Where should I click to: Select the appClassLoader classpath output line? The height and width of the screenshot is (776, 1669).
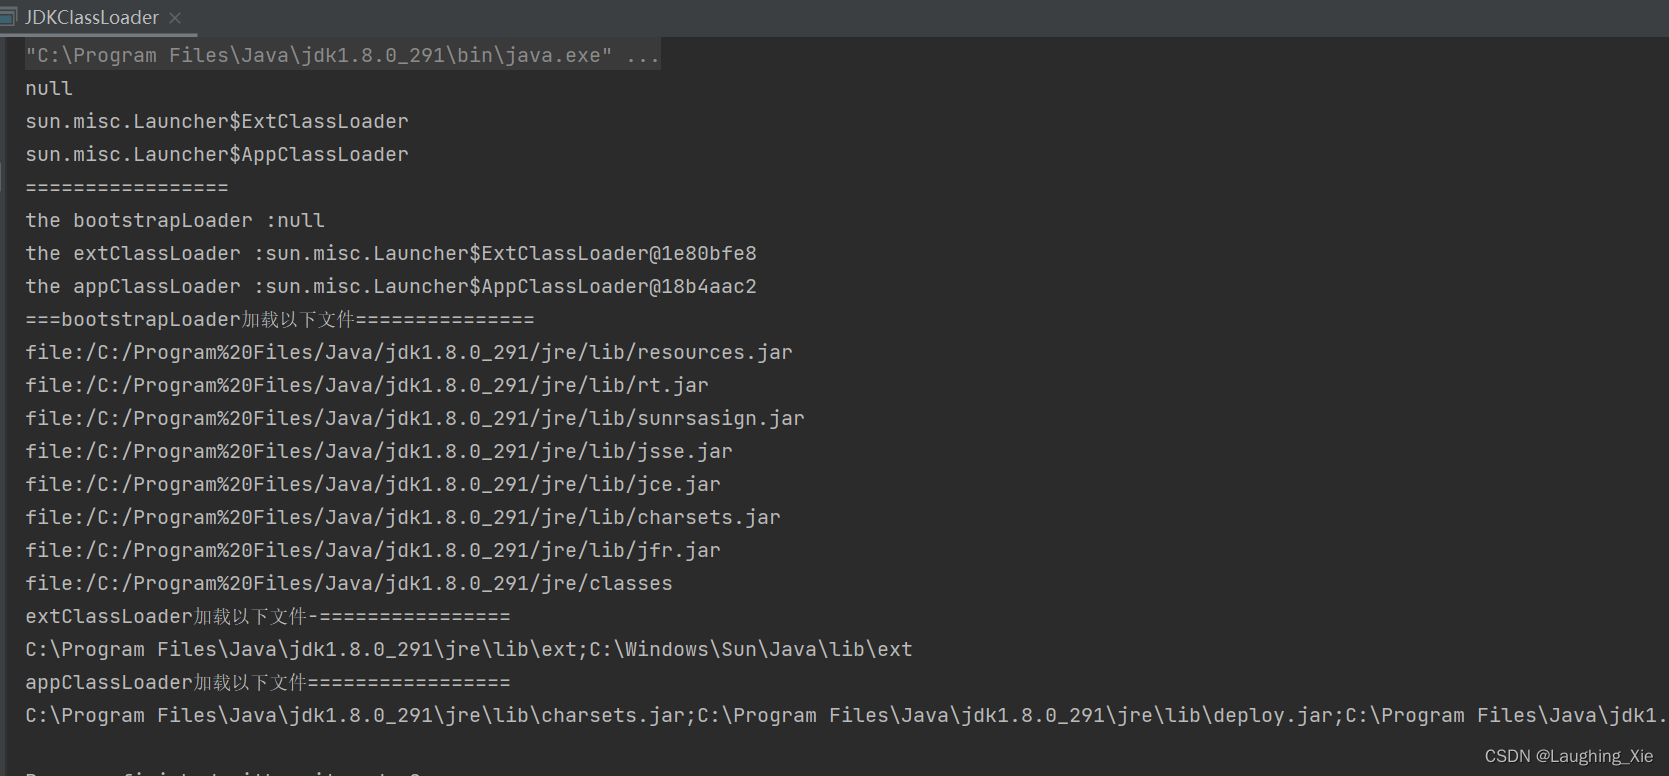point(700,715)
